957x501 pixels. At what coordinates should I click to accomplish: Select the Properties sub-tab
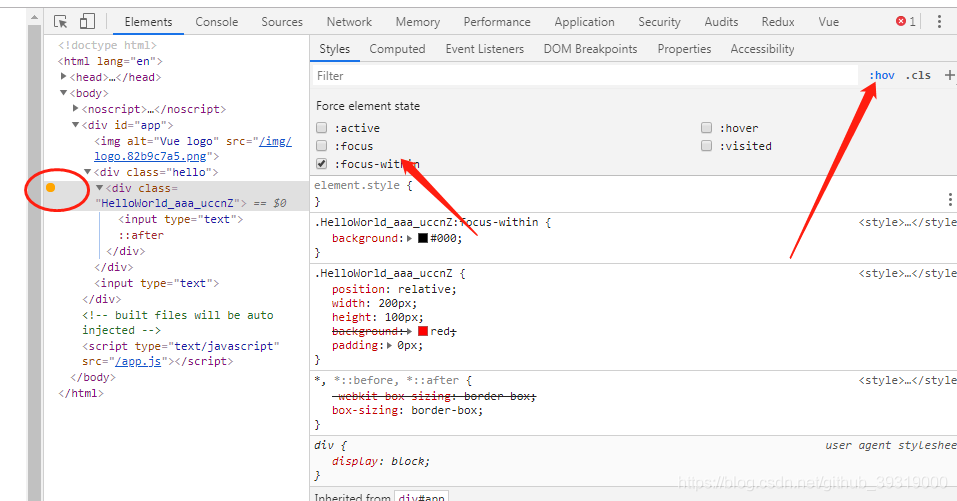684,49
